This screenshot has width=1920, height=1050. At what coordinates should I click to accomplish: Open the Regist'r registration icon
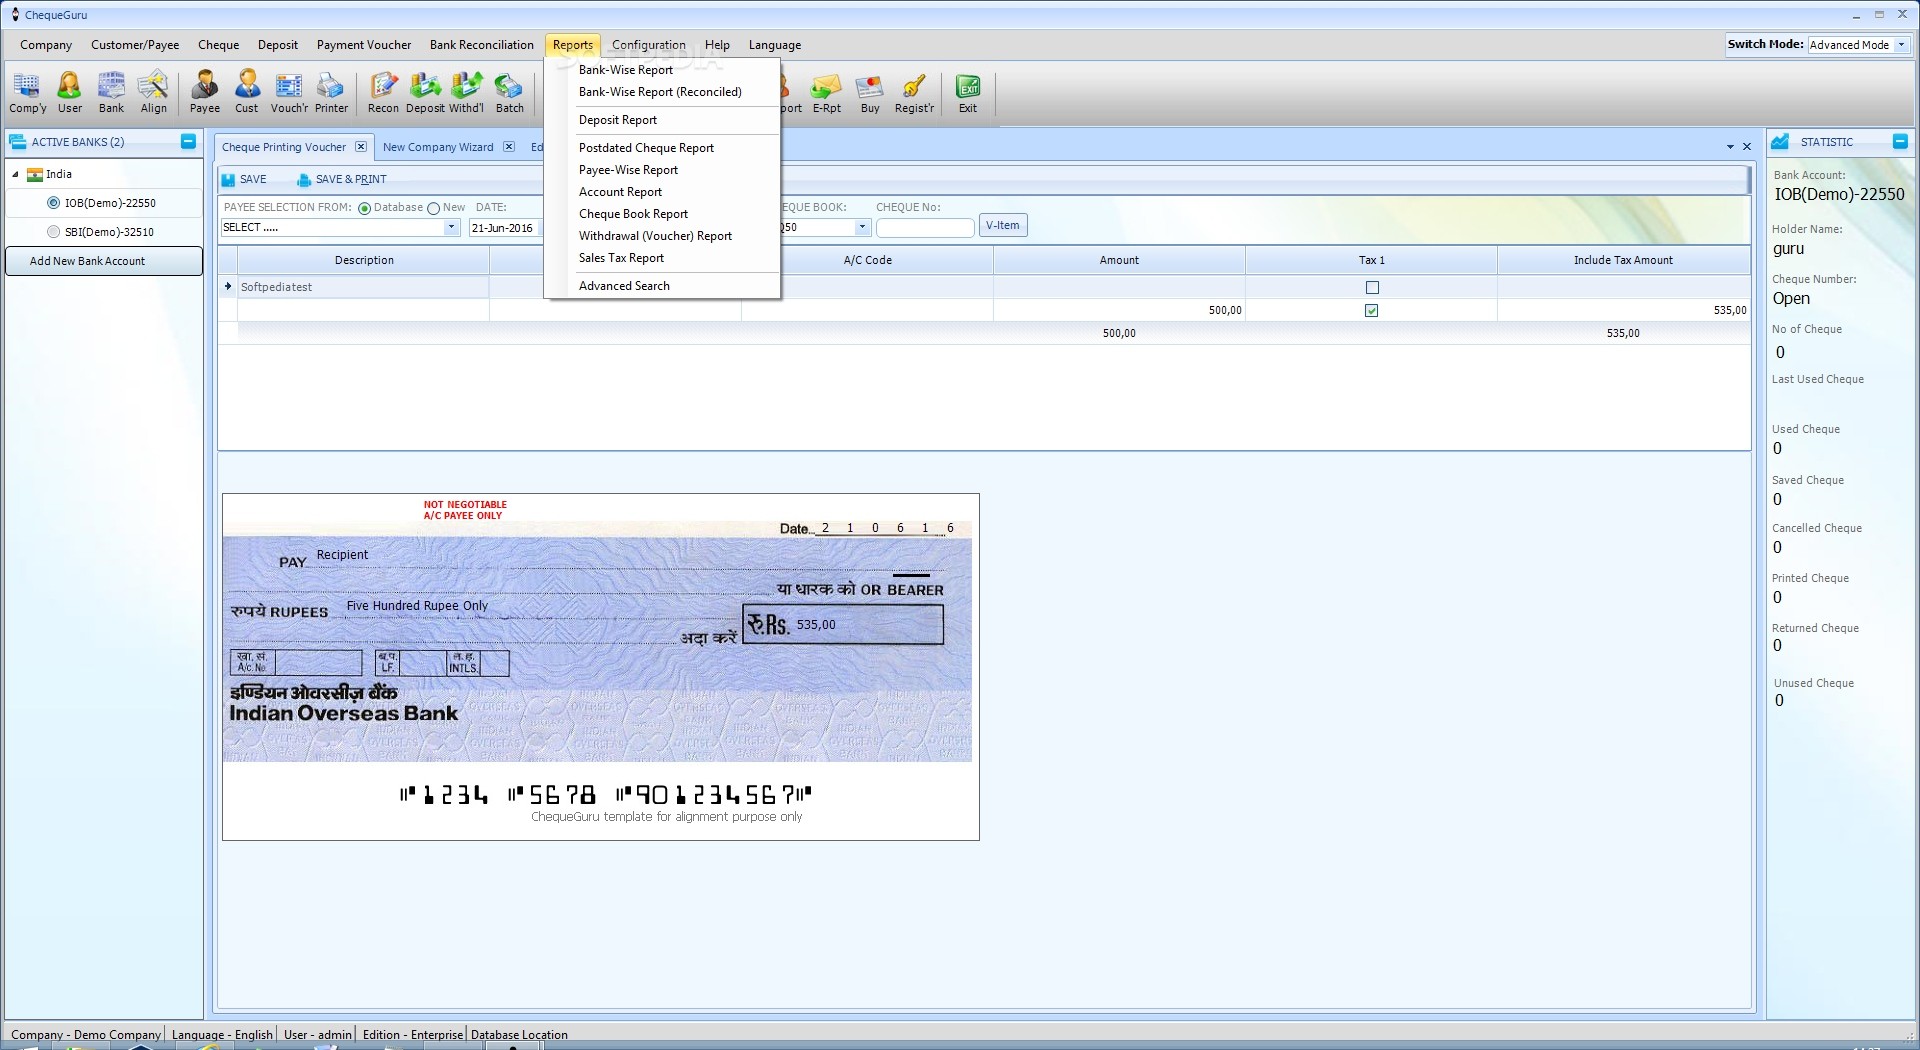coord(914,92)
